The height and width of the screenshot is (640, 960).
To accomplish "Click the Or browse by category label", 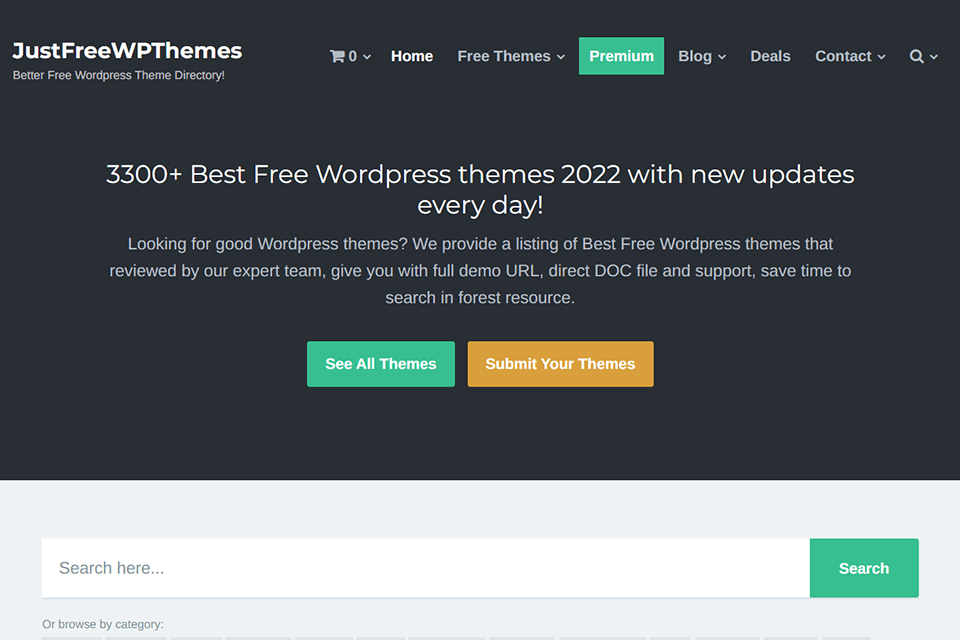I will click(x=103, y=624).
